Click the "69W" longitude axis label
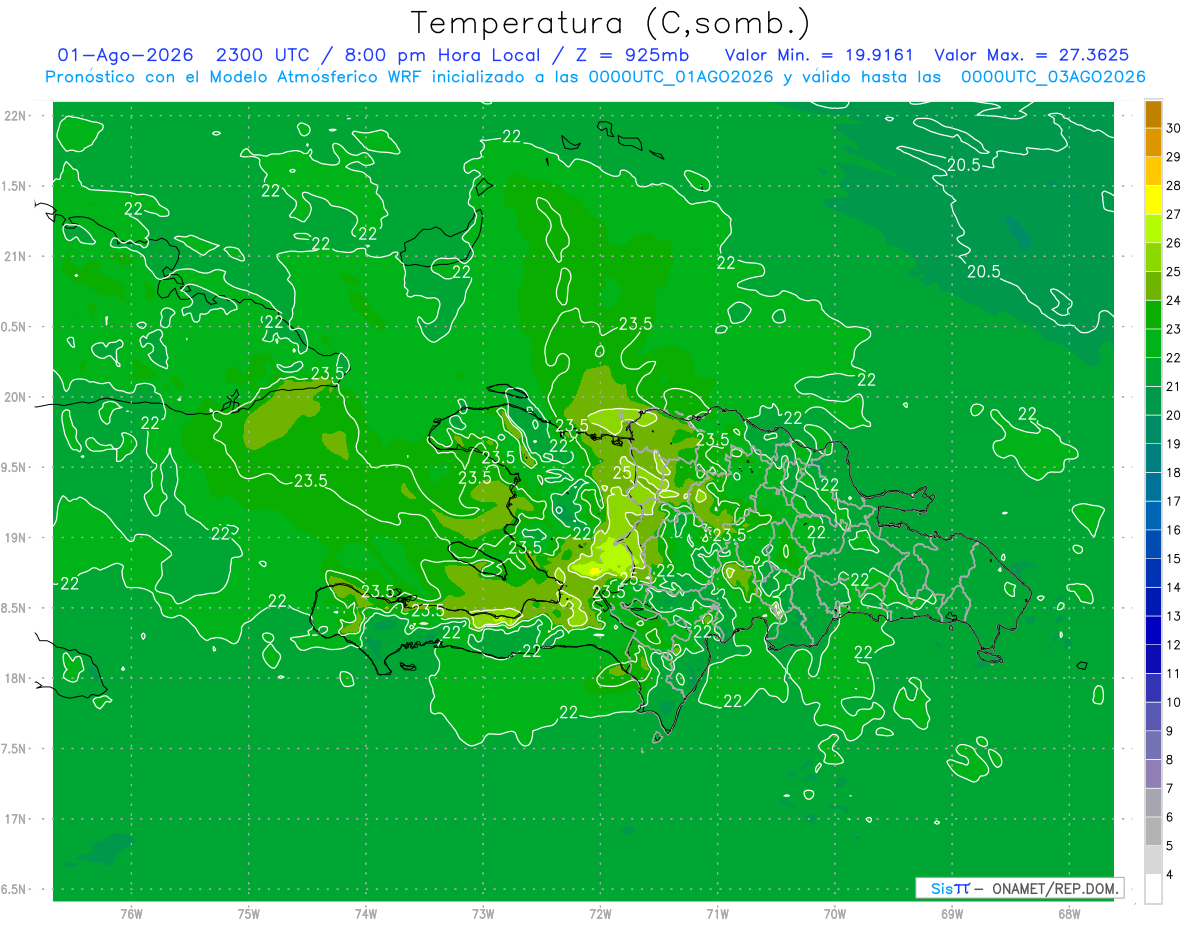The width and height of the screenshot is (1200, 927). coord(952,913)
